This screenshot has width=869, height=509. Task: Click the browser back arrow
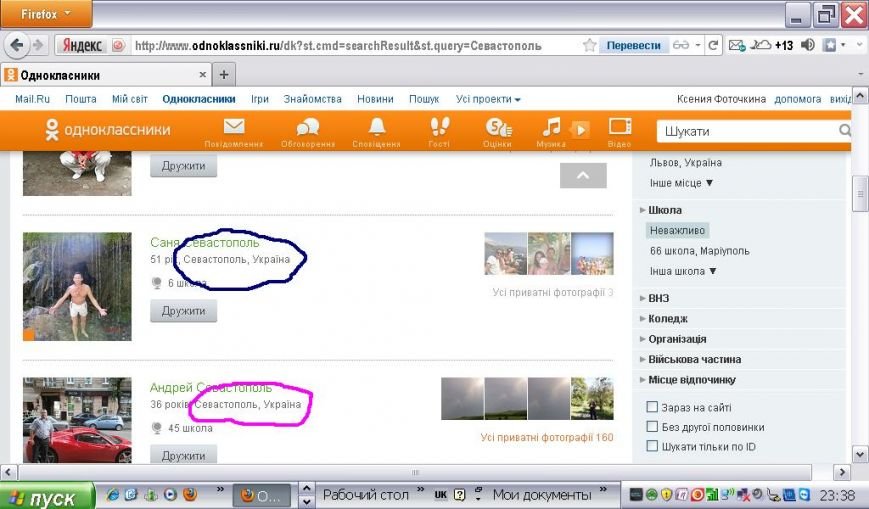tap(17, 45)
